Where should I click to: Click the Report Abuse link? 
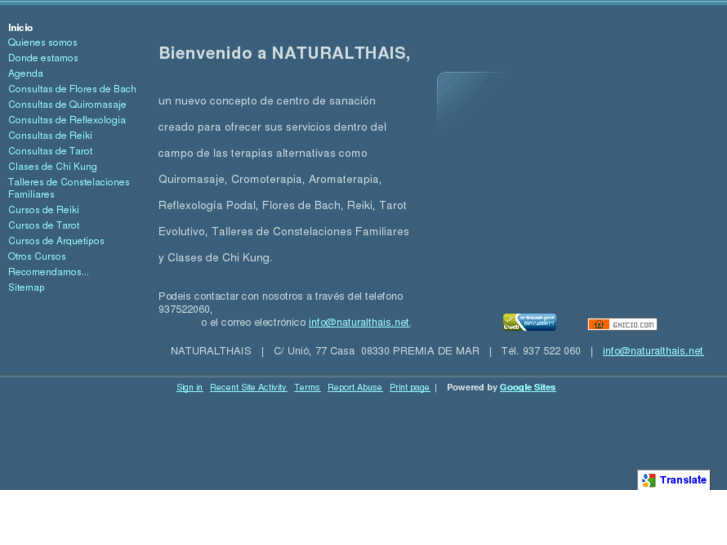pos(354,388)
